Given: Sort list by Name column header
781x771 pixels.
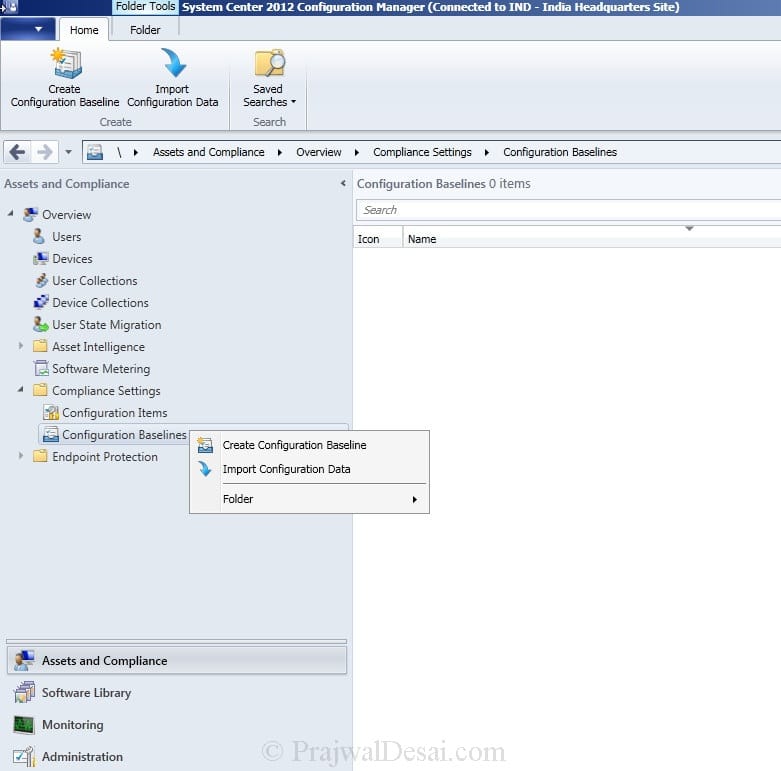Looking at the screenshot, I should coord(592,239).
